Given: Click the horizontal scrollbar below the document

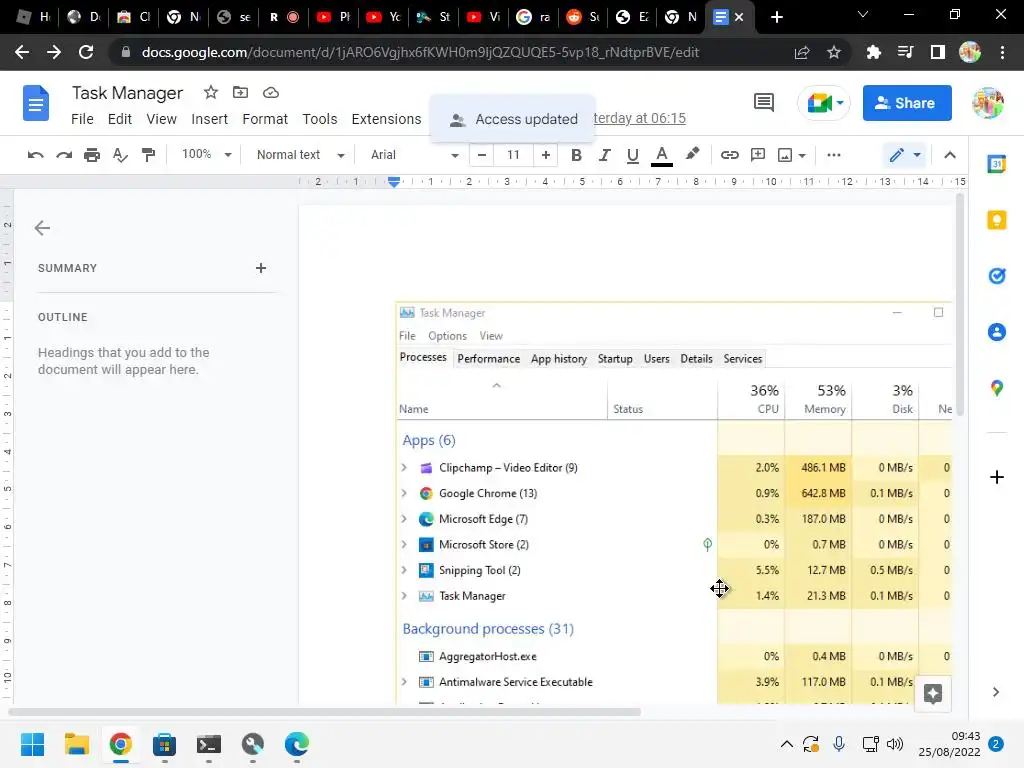Looking at the screenshot, I should click(325, 712).
